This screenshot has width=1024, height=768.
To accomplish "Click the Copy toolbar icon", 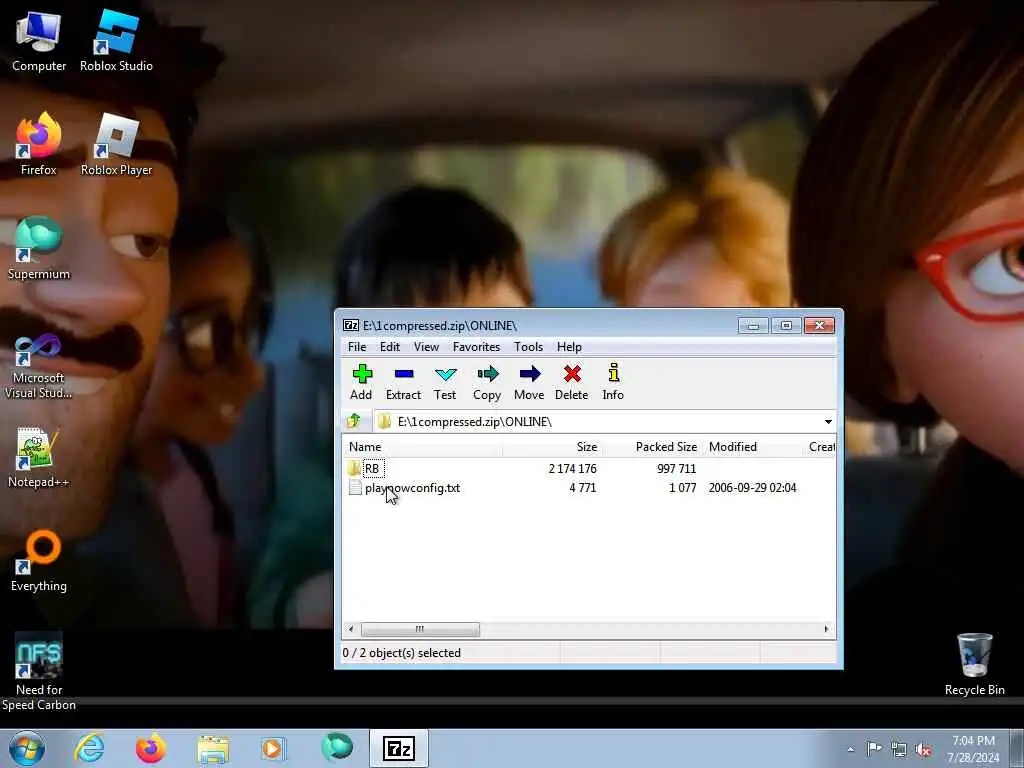I will pyautogui.click(x=487, y=382).
